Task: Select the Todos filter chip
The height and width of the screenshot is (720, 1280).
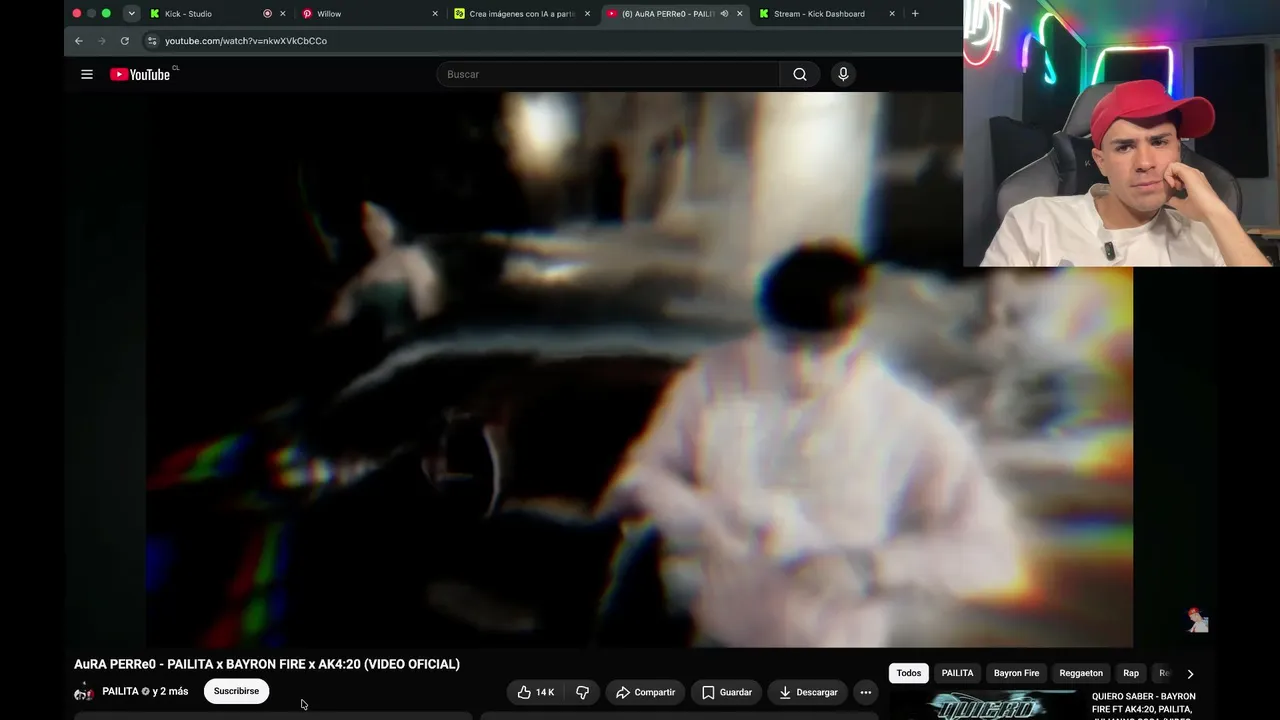Action: tap(909, 673)
